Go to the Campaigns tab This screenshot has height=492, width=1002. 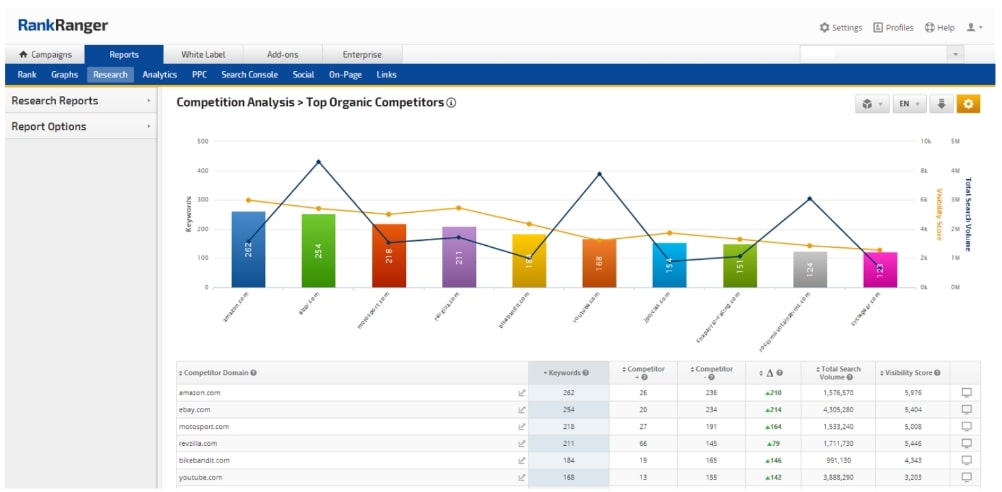coord(45,54)
